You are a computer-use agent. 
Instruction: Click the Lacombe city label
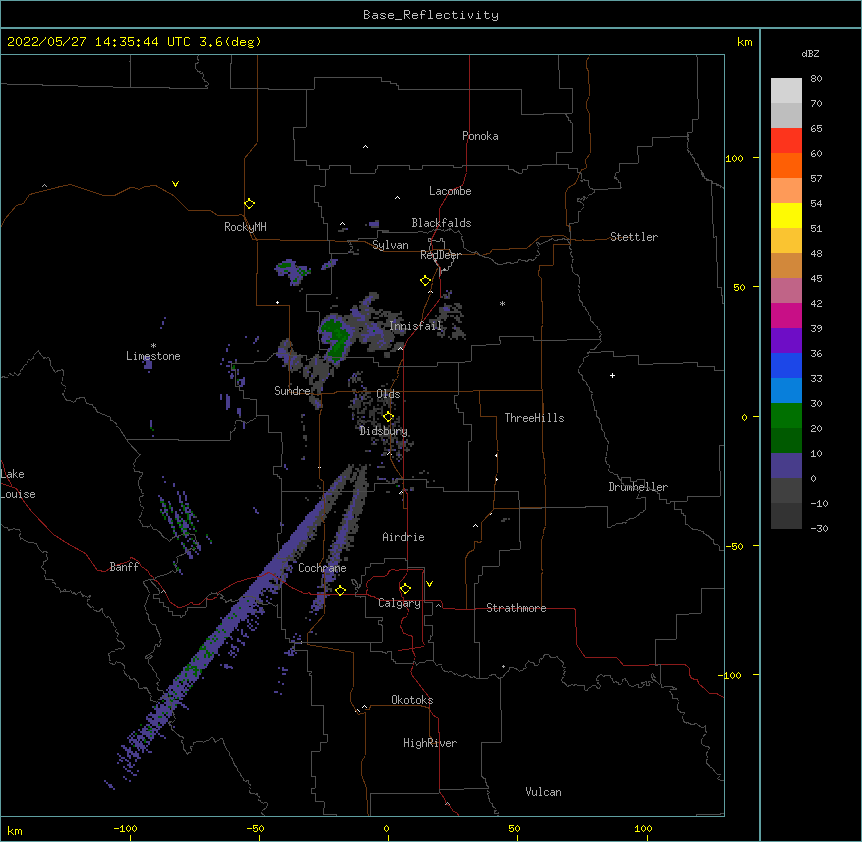[450, 191]
